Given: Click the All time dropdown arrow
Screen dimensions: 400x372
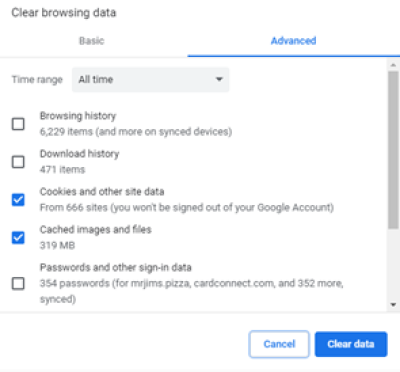Looking at the screenshot, I should 219,79.
